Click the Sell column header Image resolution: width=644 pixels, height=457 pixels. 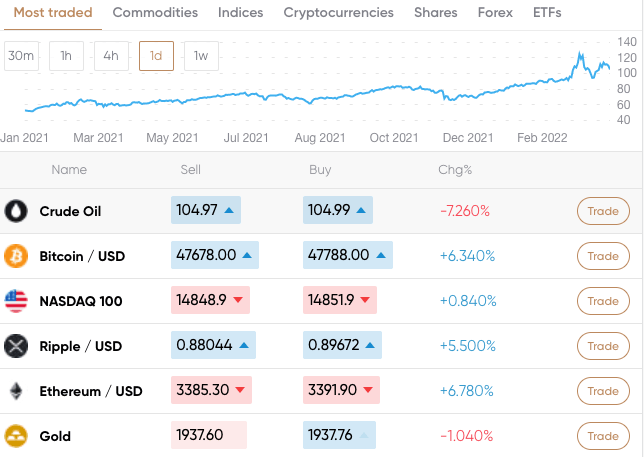coord(191,170)
